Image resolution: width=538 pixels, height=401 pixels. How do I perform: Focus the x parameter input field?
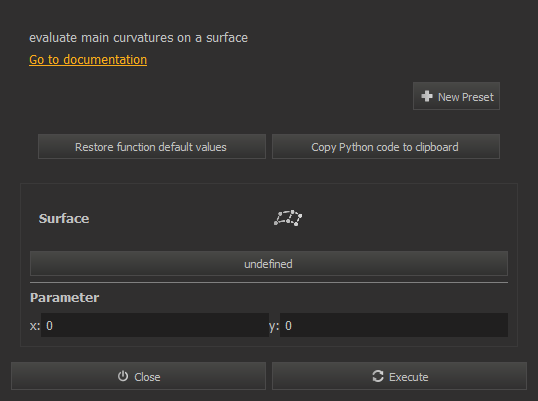pos(155,325)
